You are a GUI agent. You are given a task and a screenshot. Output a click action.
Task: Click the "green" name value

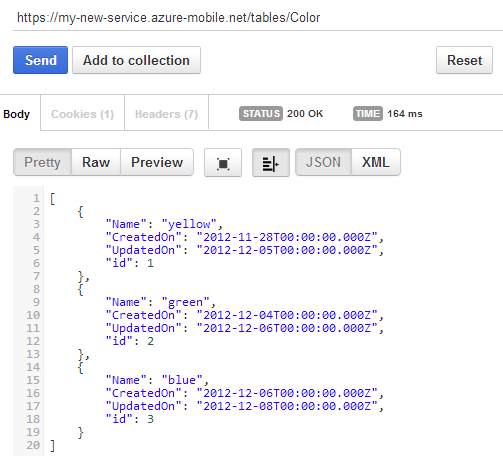coord(185,302)
